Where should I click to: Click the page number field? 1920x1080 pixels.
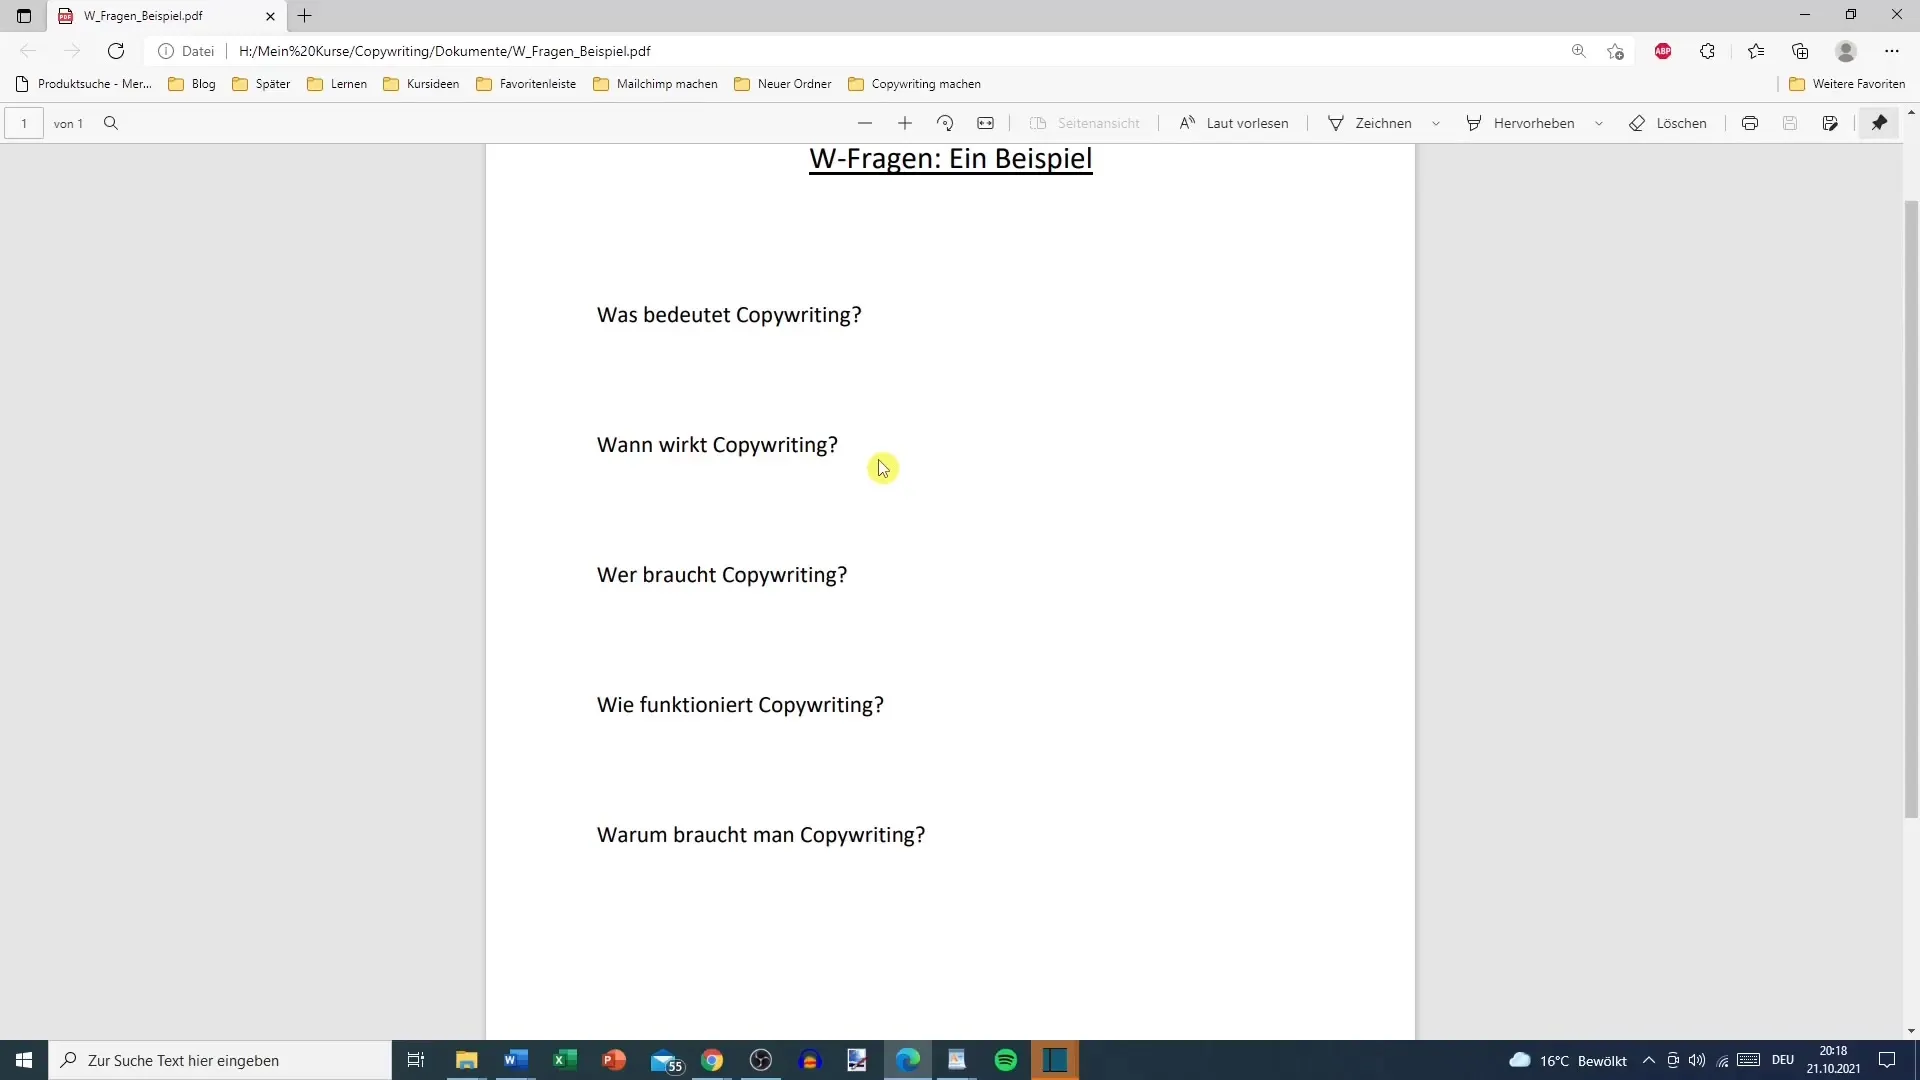tap(24, 123)
